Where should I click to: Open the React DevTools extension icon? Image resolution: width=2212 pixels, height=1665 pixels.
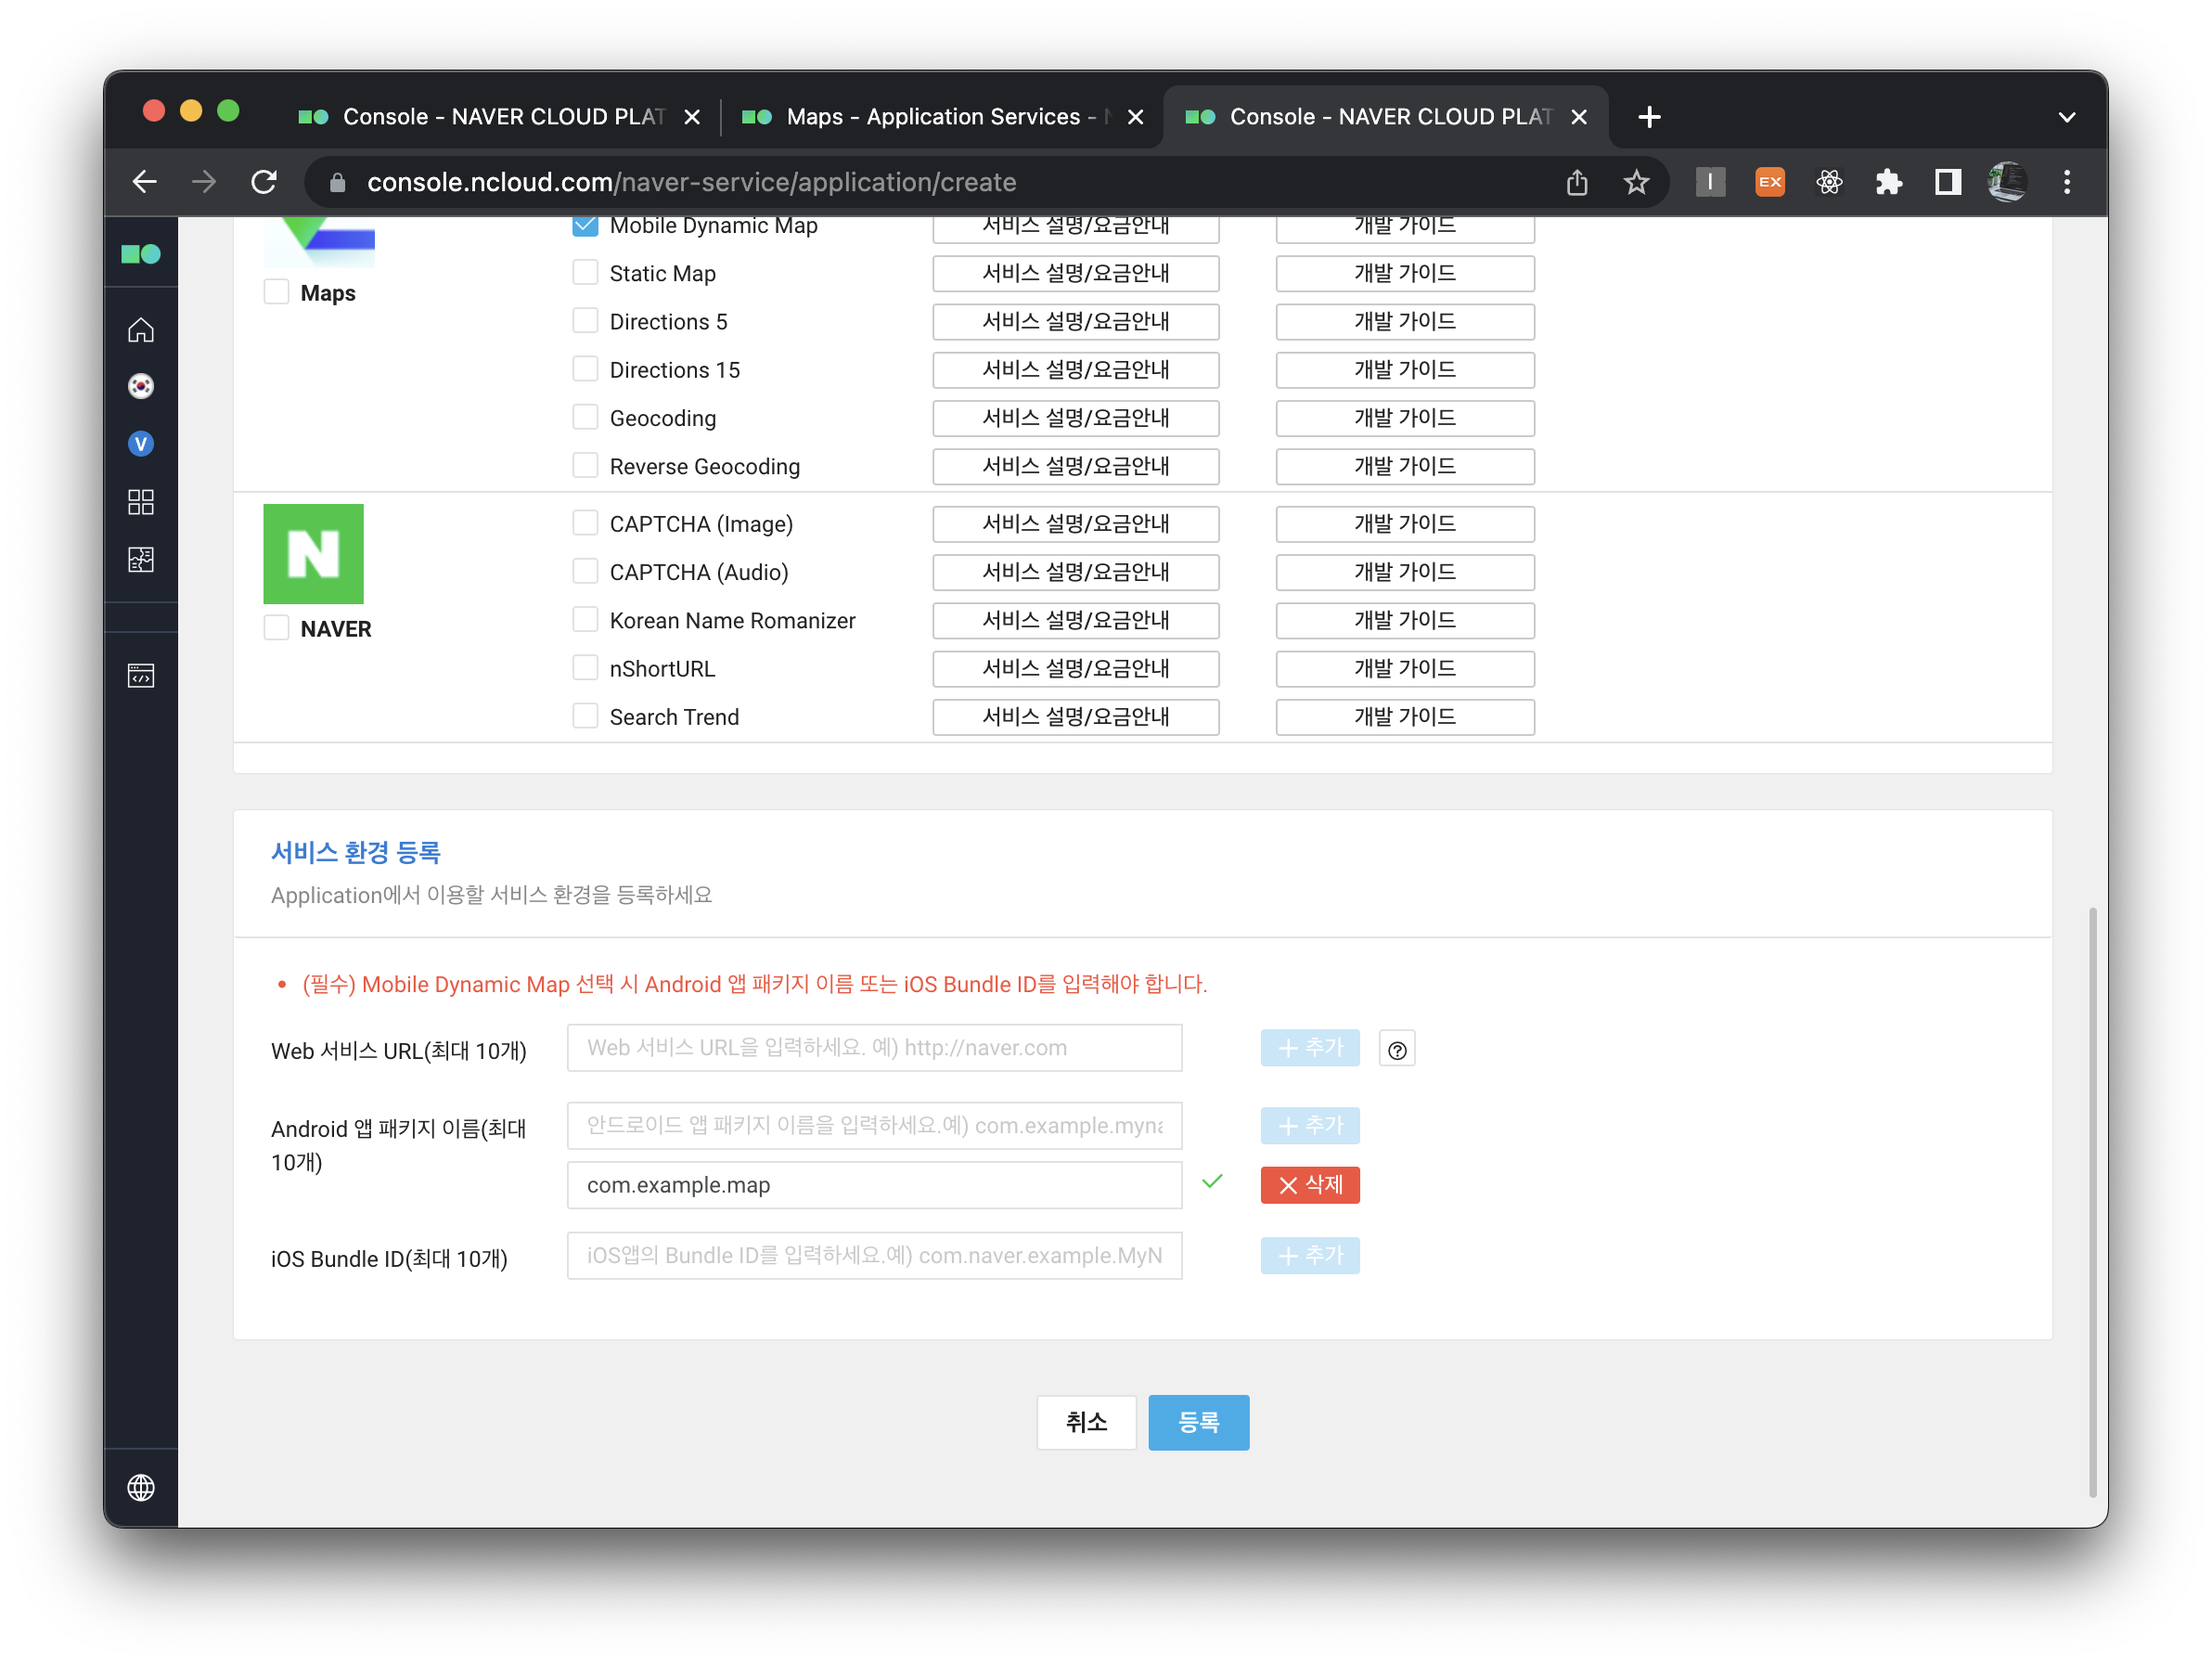(1829, 182)
